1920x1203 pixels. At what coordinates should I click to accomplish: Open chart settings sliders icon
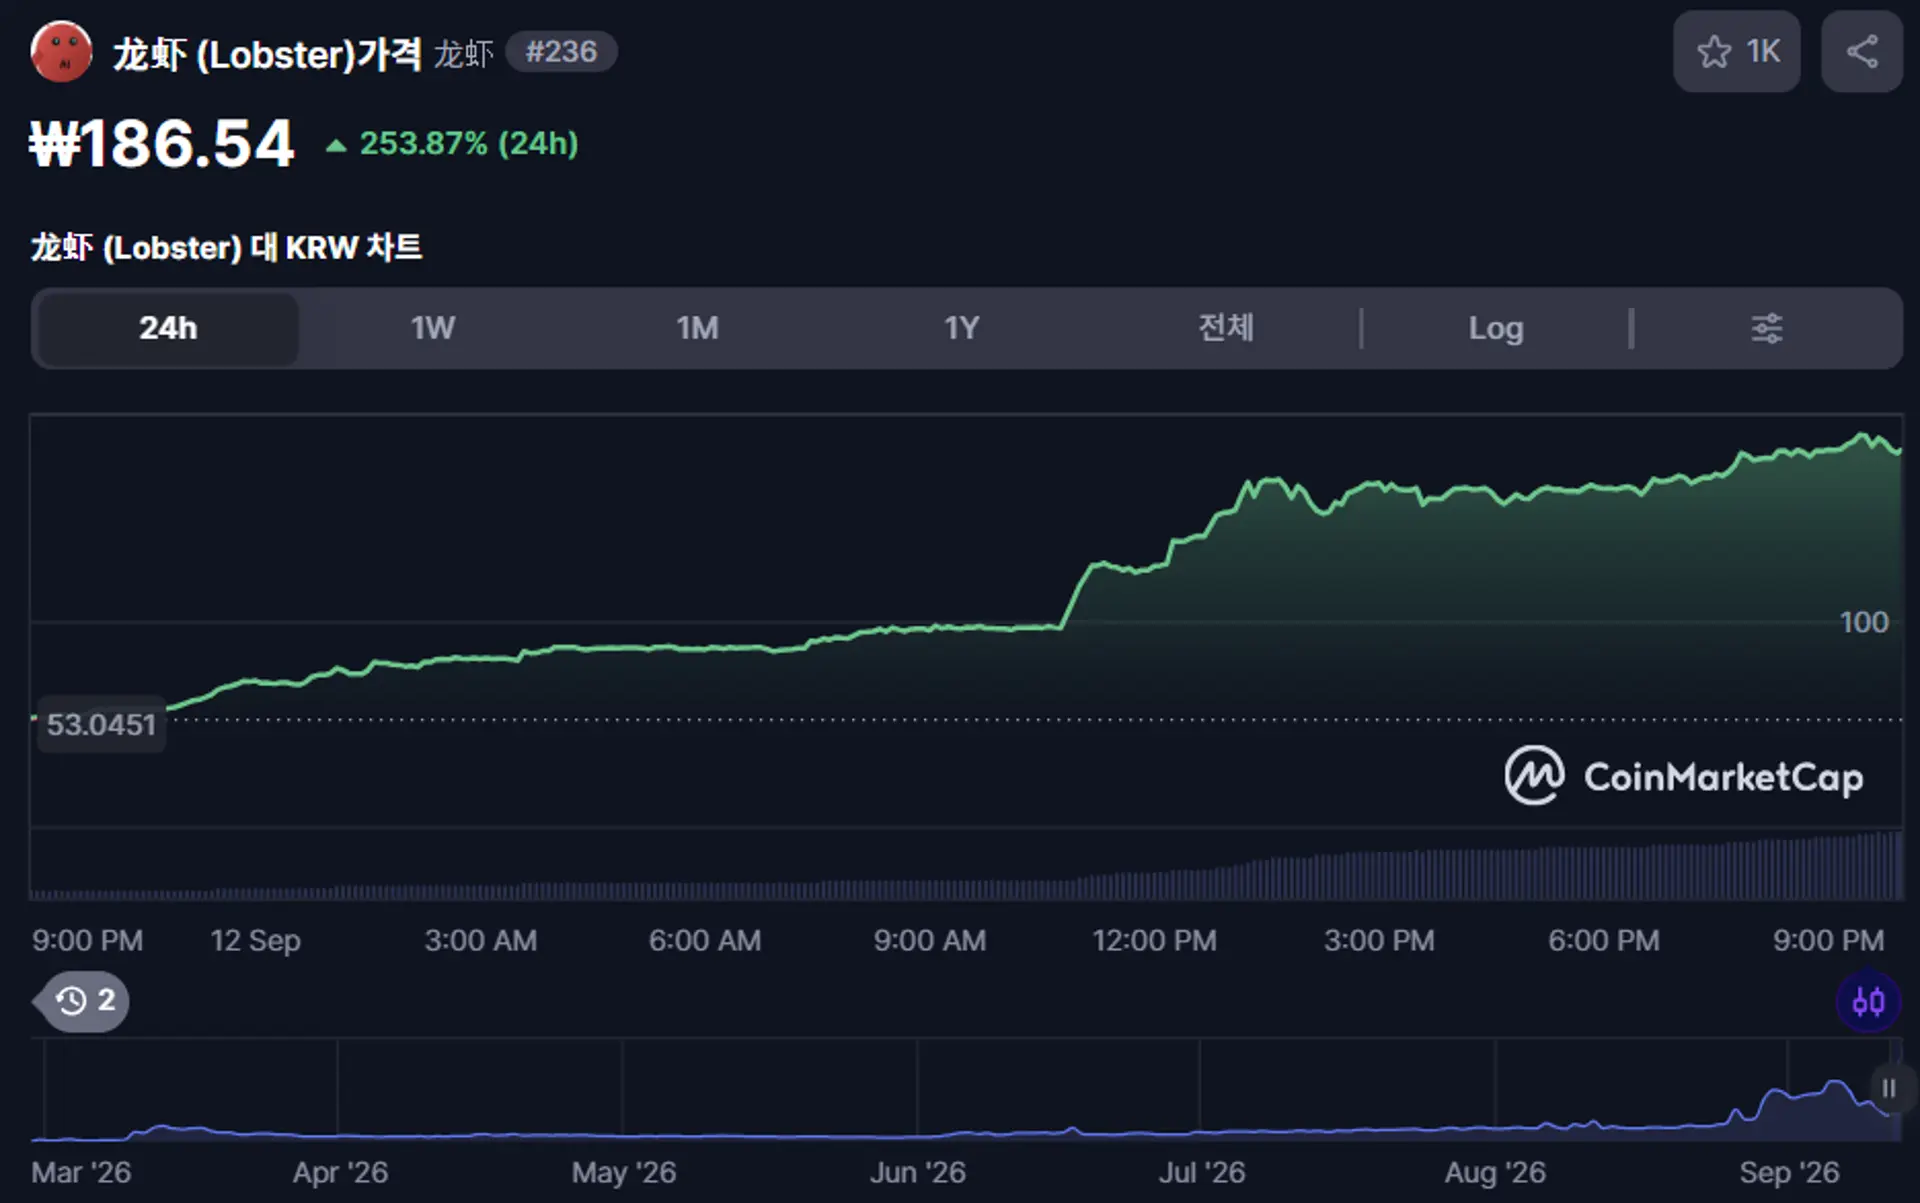pos(1767,328)
